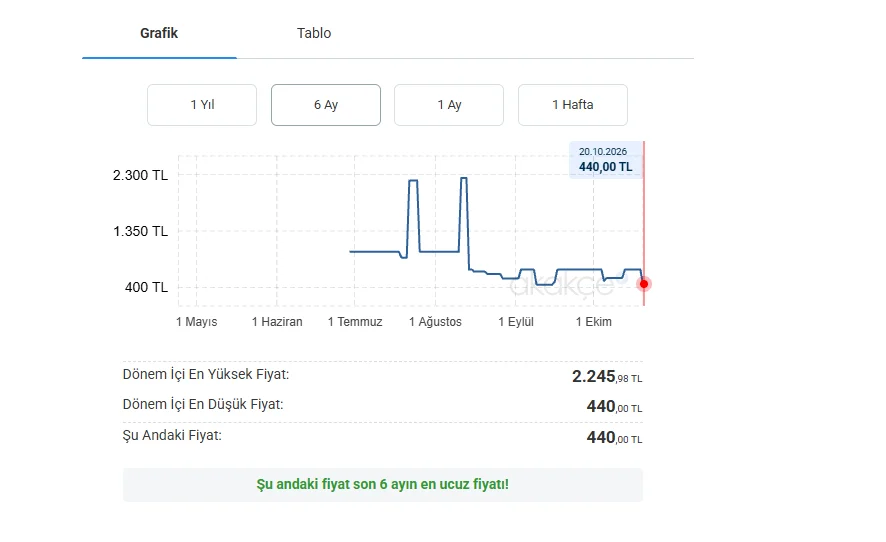The width and height of the screenshot is (886, 542).
Task: Click the 1 Mayıs axis label
Action: pos(197,322)
